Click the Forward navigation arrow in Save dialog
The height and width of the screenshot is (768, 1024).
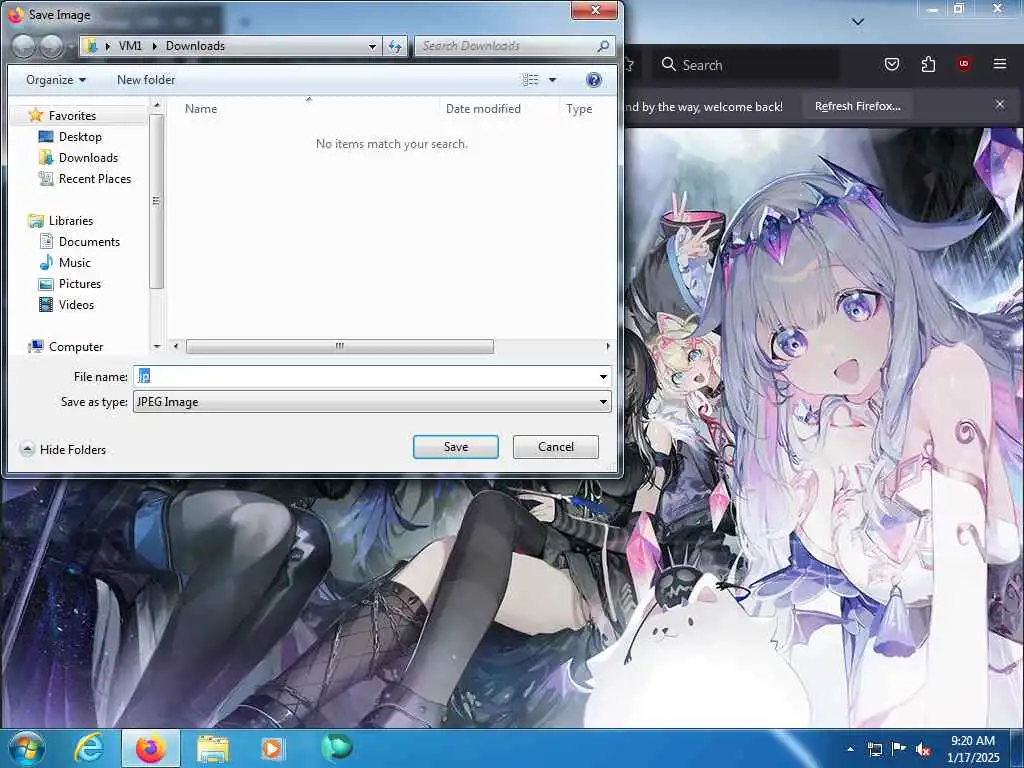point(51,46)
